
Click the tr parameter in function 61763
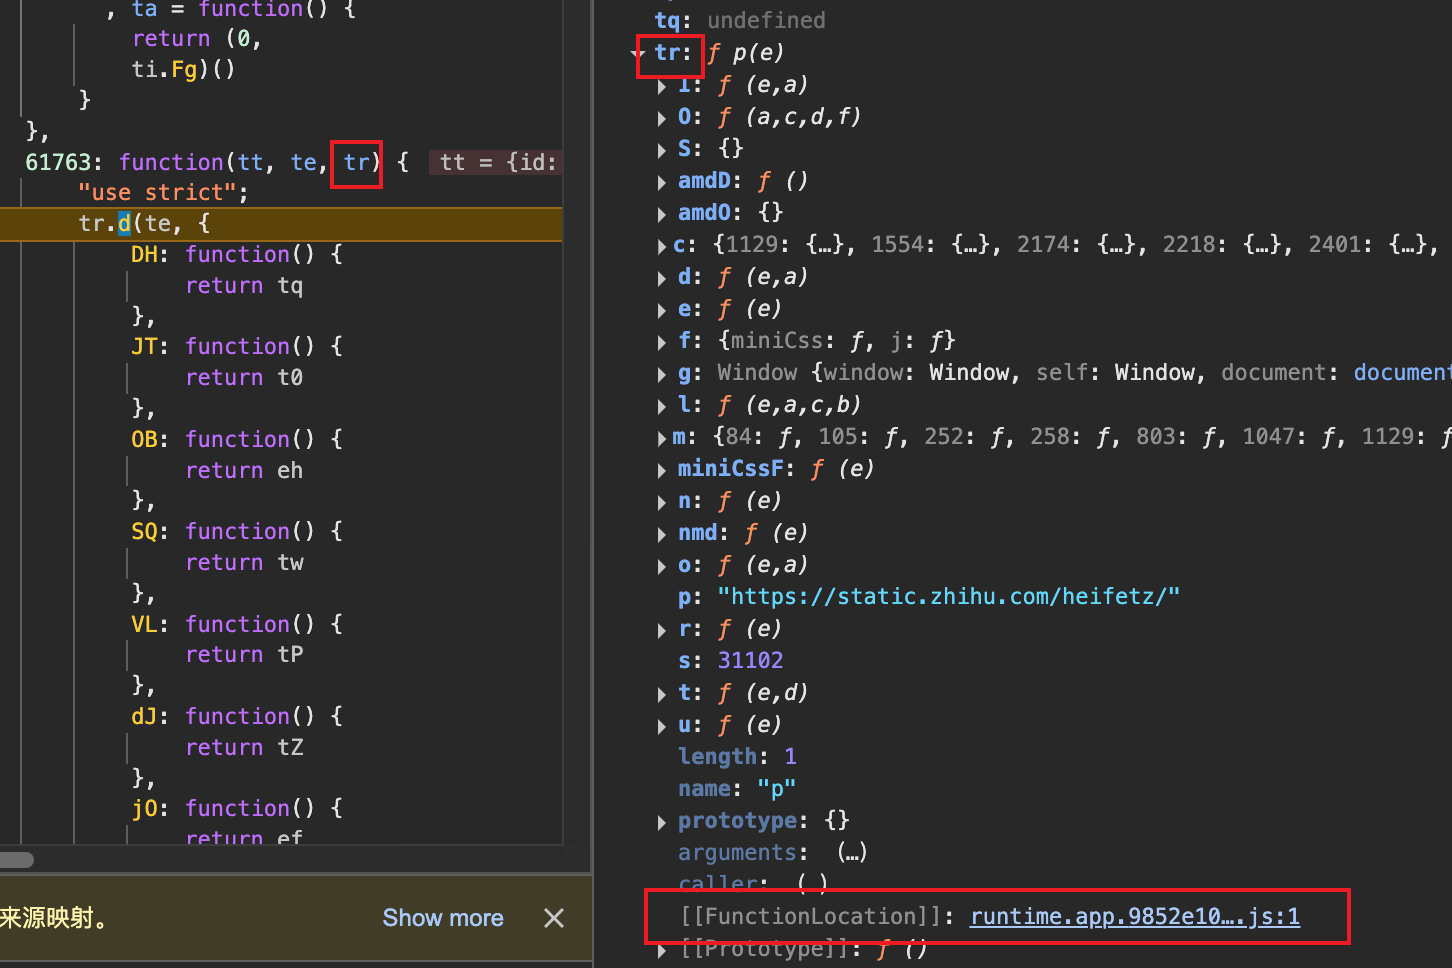coord(357,162)
